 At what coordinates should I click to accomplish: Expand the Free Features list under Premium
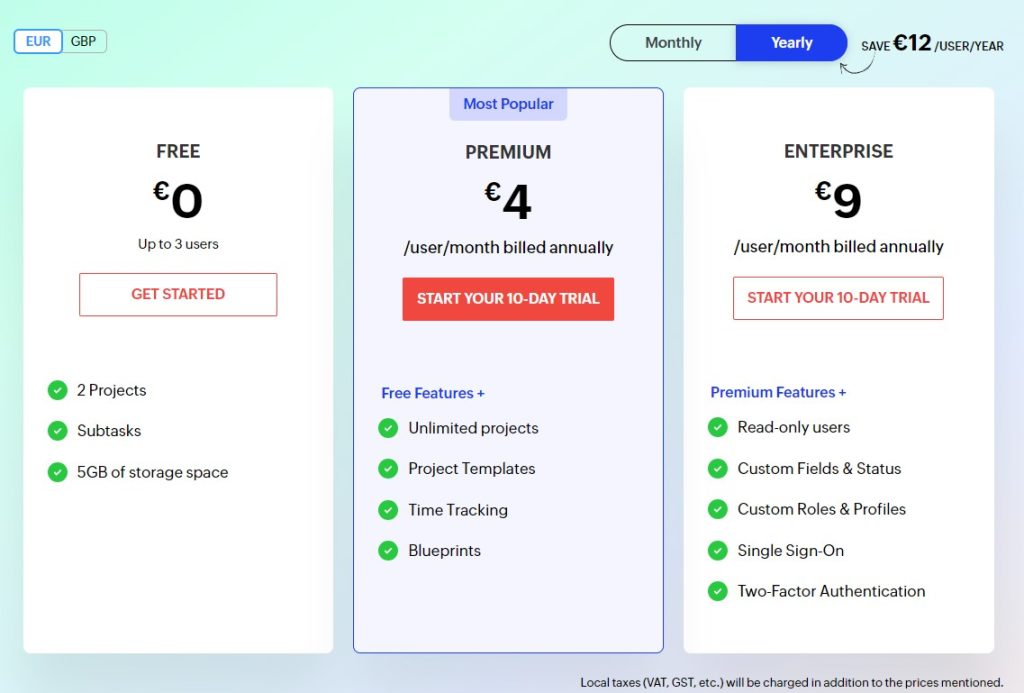pos(432,393)
